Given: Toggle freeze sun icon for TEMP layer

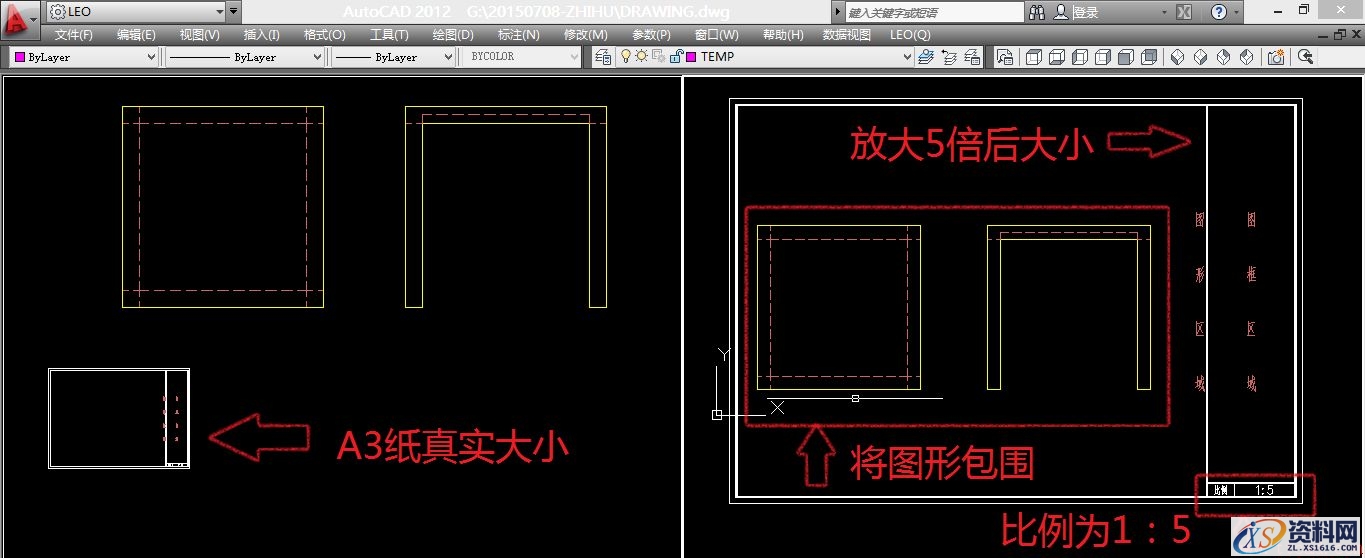Looking at the screenshot, I should point(642,57).
